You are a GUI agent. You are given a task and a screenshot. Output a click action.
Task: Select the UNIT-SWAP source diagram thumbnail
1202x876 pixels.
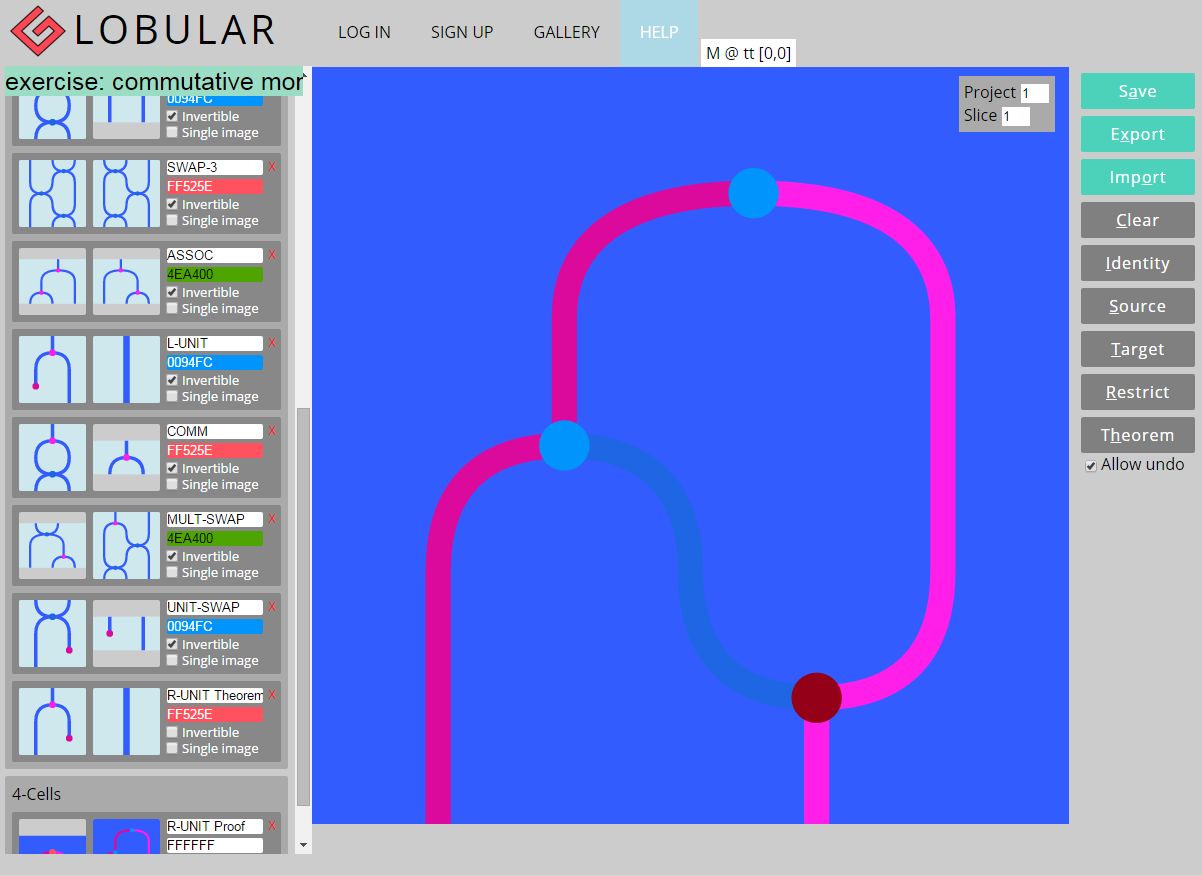pyautogui.click(x=52, y=634)
